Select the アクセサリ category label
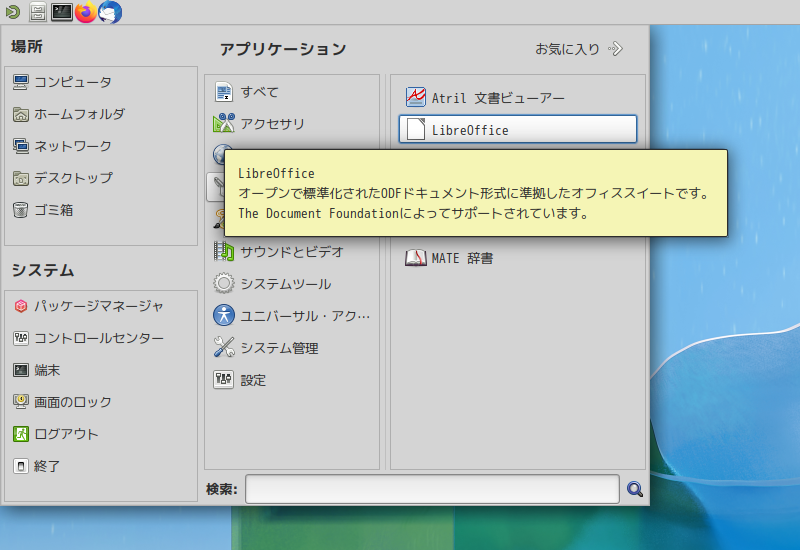The height and width of the screenshot is (550, 800). coord(272,124)
